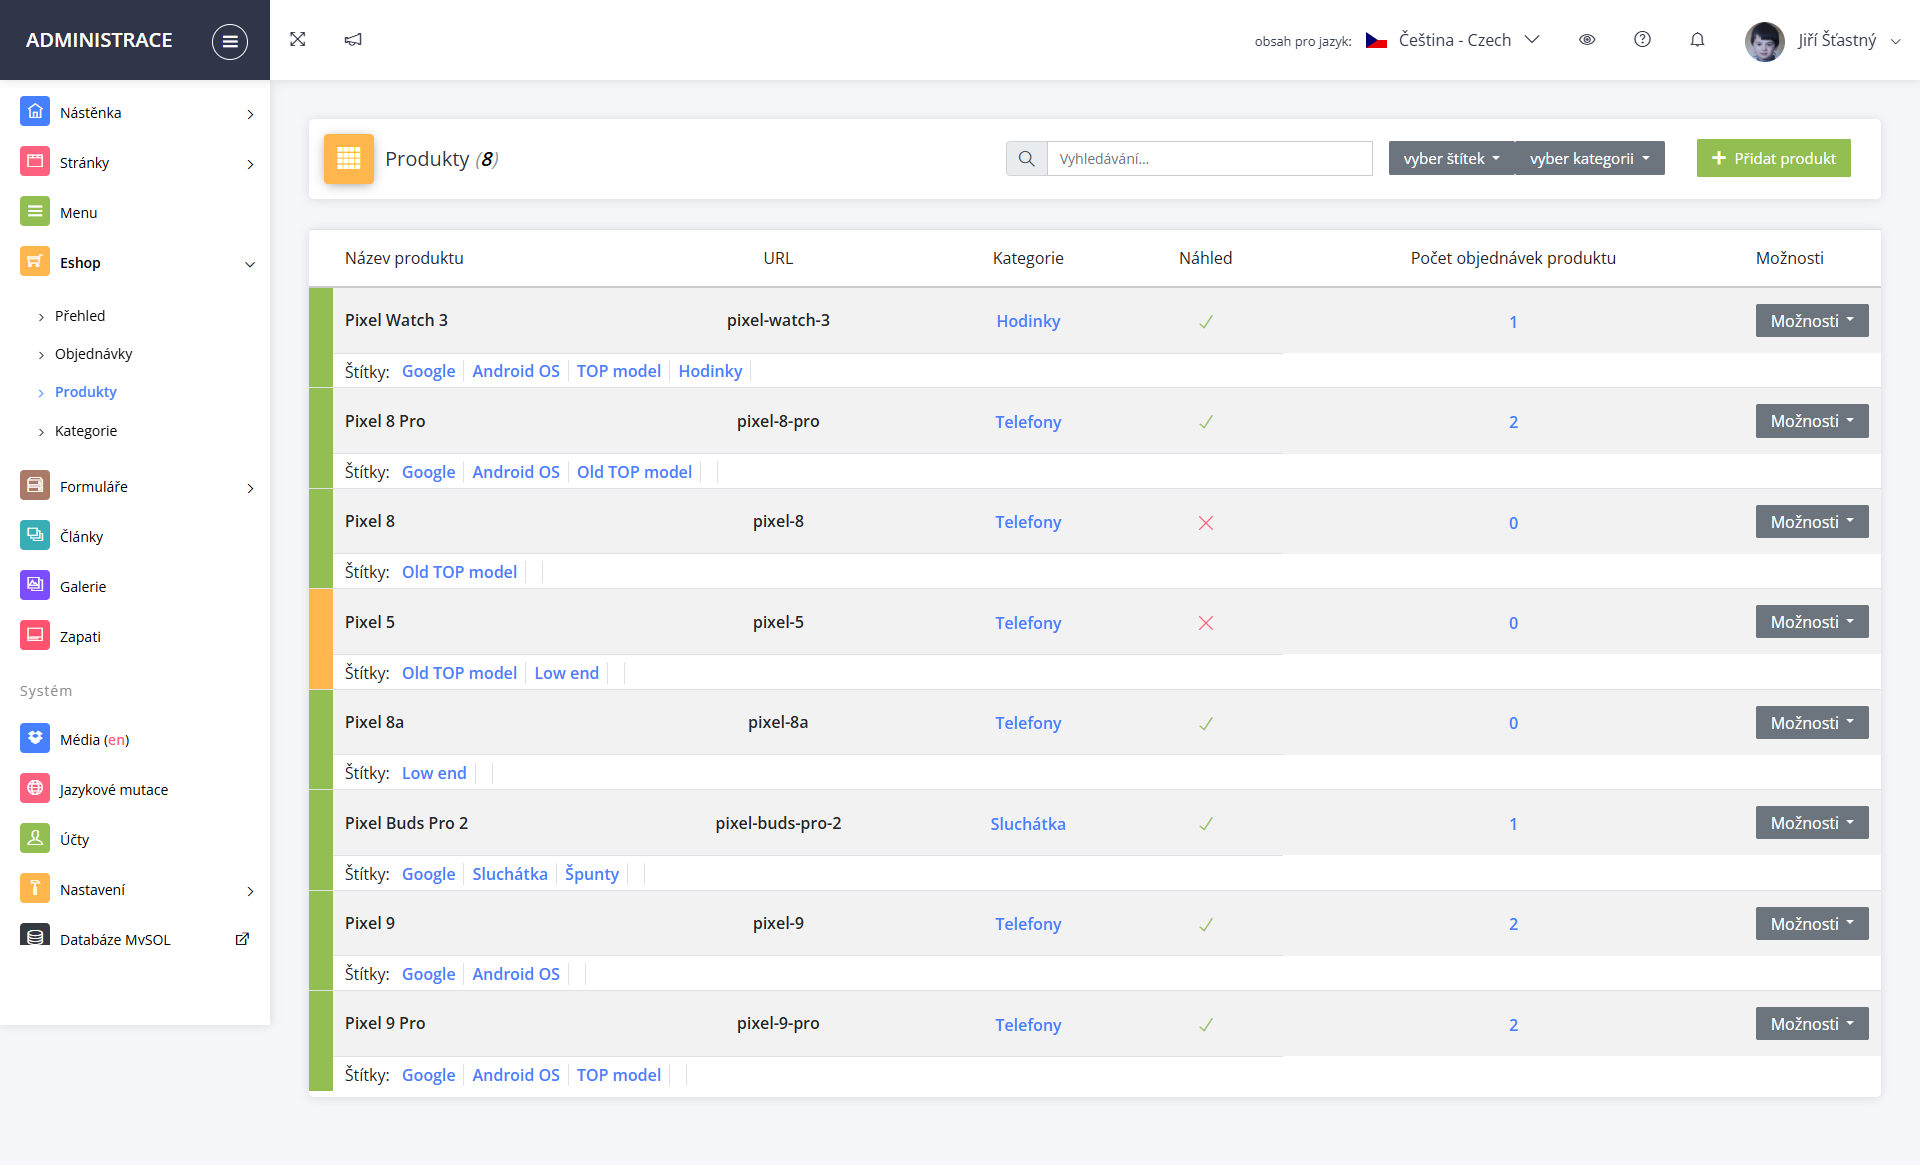The height and width of the screenshot is (1165, 1920).
Task: Click the Databáze MySQL database icon
Action: click(x=35, y=936)
